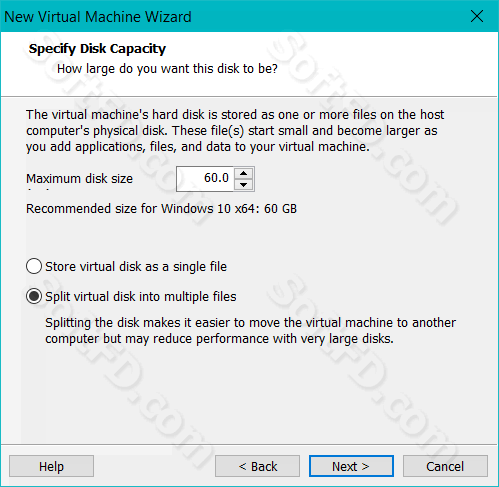Click the splitting the disk explanation text
Image resolution: width=499 pixels, height=487 pixels.
click(250, 331)
